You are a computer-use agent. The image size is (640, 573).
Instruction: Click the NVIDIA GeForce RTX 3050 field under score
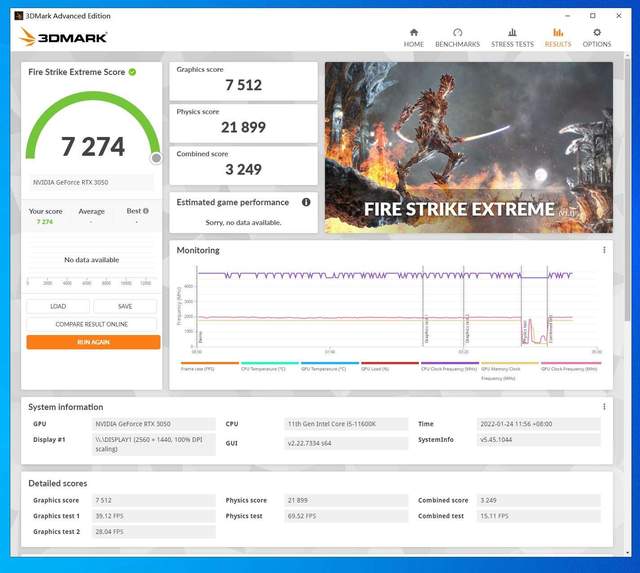click(x=91, y=182)
